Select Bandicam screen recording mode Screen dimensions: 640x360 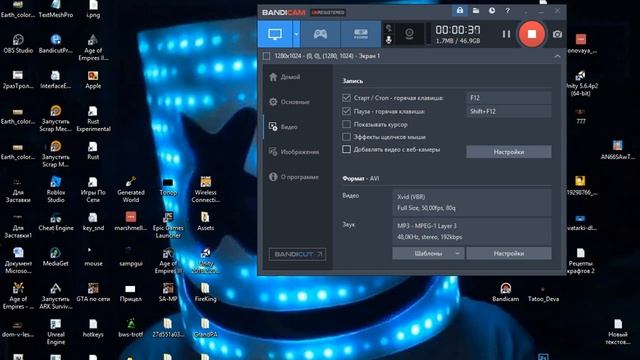[275, 34]
